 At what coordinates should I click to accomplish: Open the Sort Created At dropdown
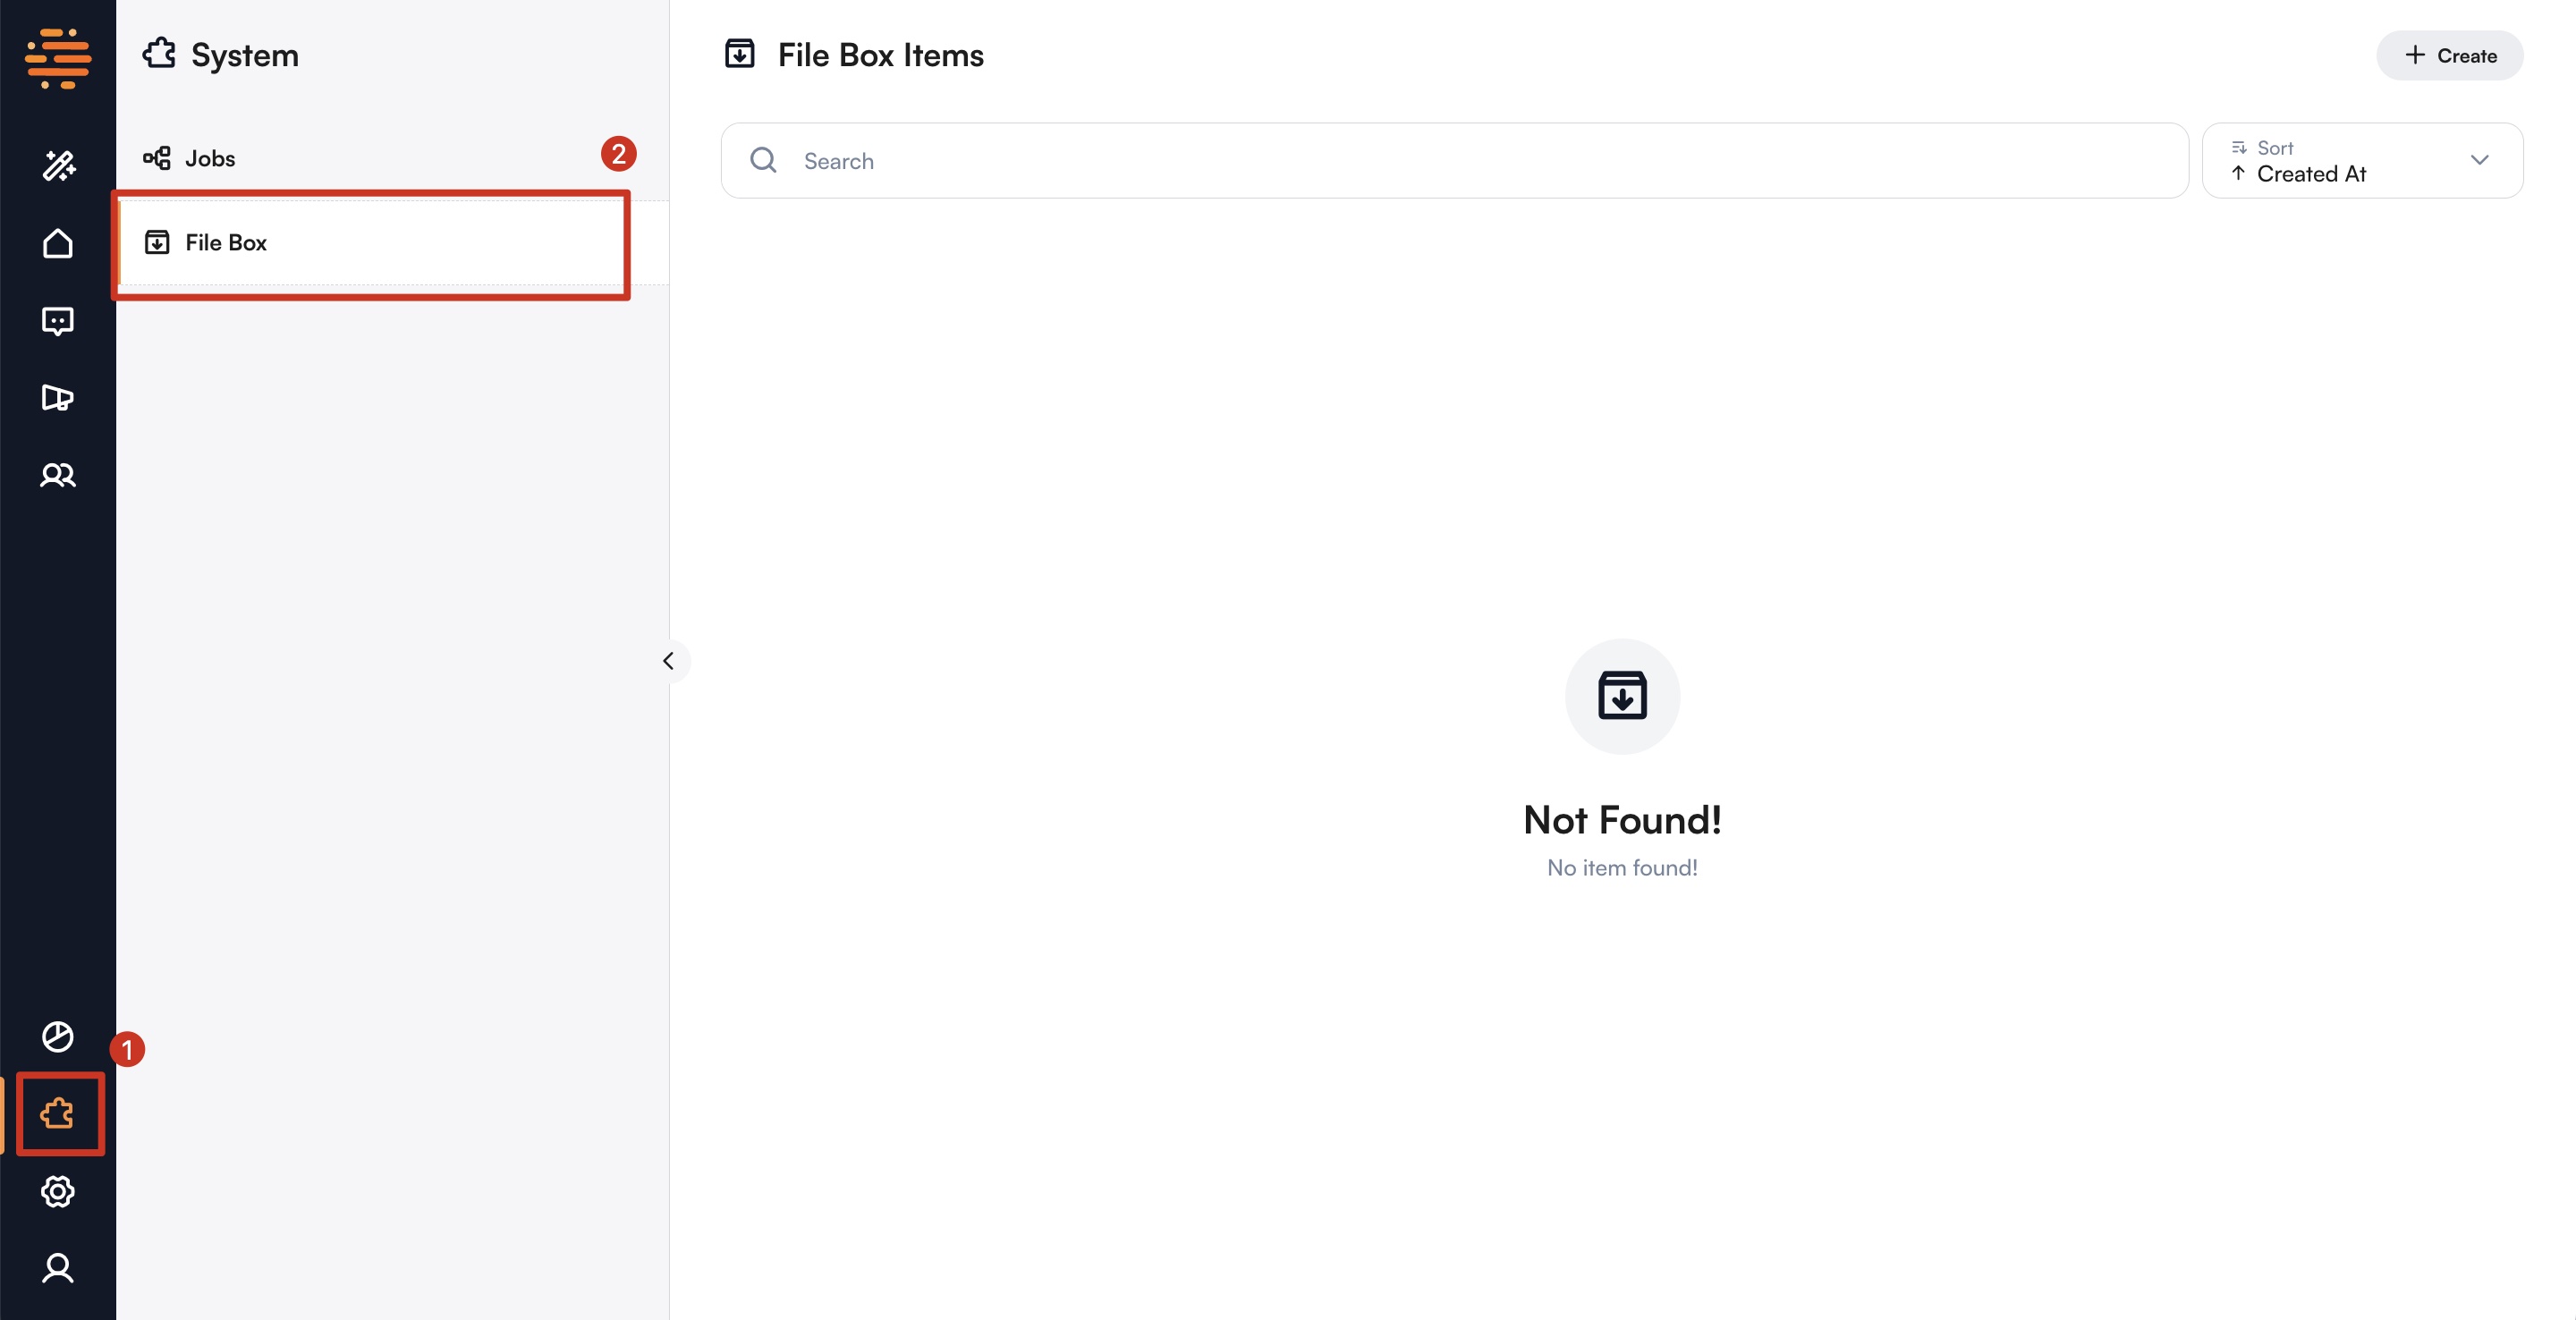(x=2340, y=161)
